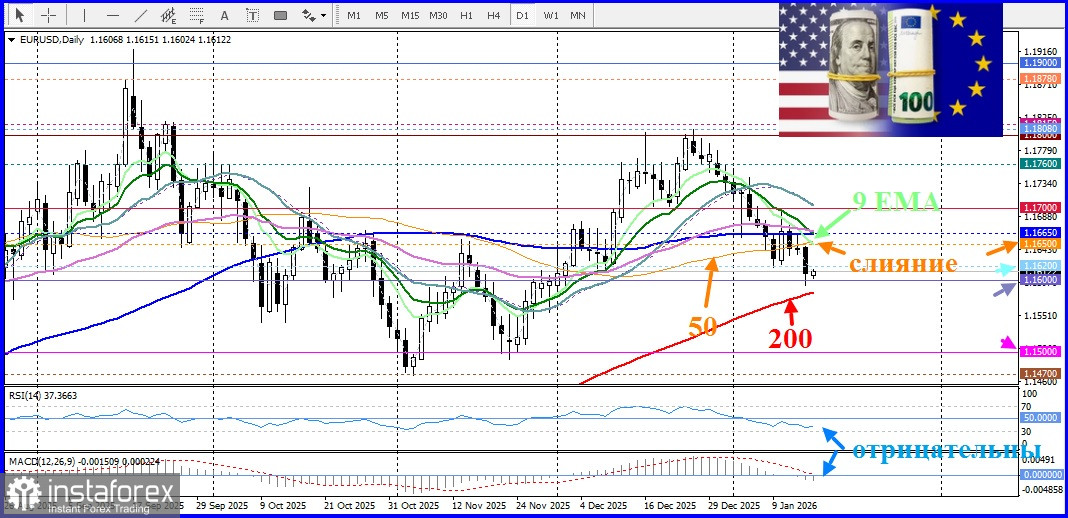Switch chart to M15 timeframe
This screenshot has height=518, width=1068.
(410, 15)
